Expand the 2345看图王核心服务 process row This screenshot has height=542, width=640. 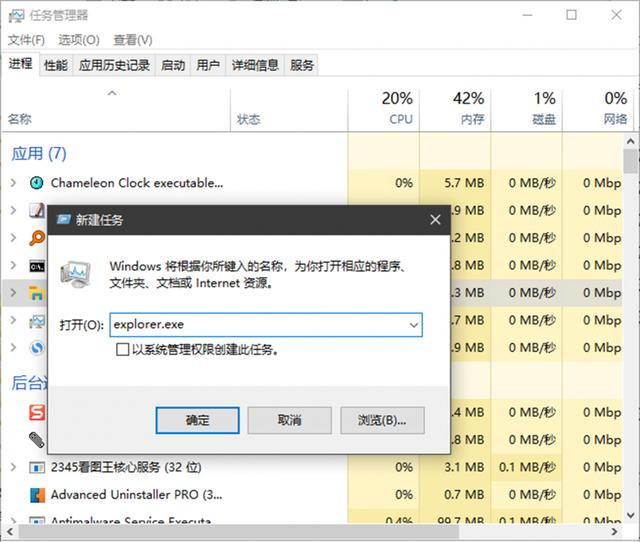point(13,467)
